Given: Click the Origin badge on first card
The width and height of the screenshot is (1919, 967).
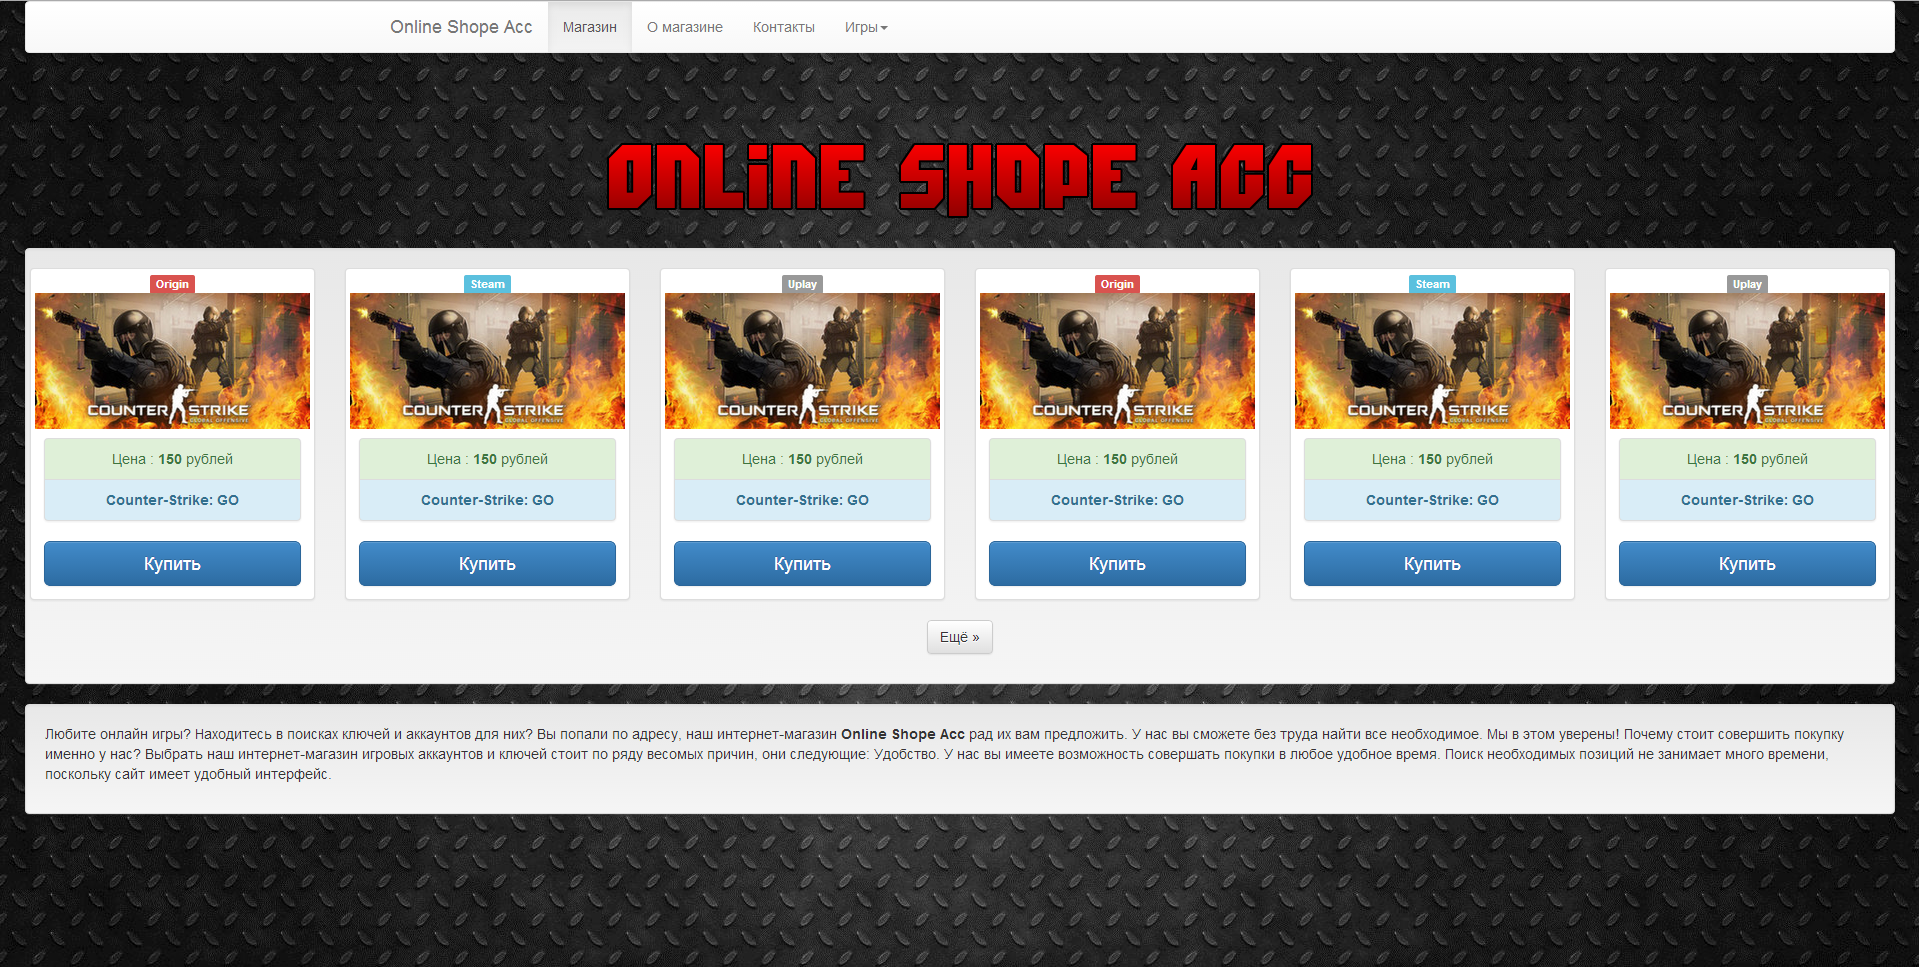Looking at the screenshot, I should coord(172,284).
